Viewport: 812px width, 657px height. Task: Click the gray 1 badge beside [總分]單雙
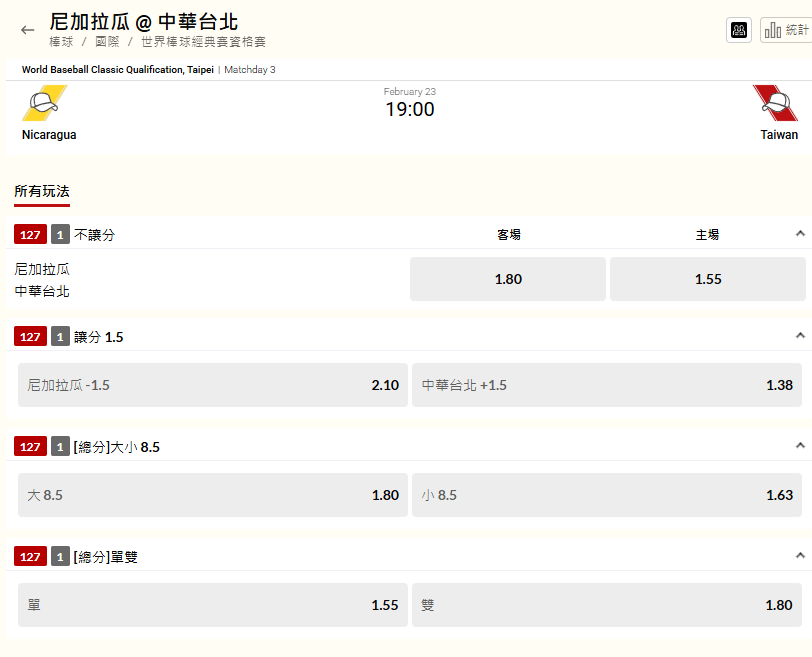click(60, 557)
